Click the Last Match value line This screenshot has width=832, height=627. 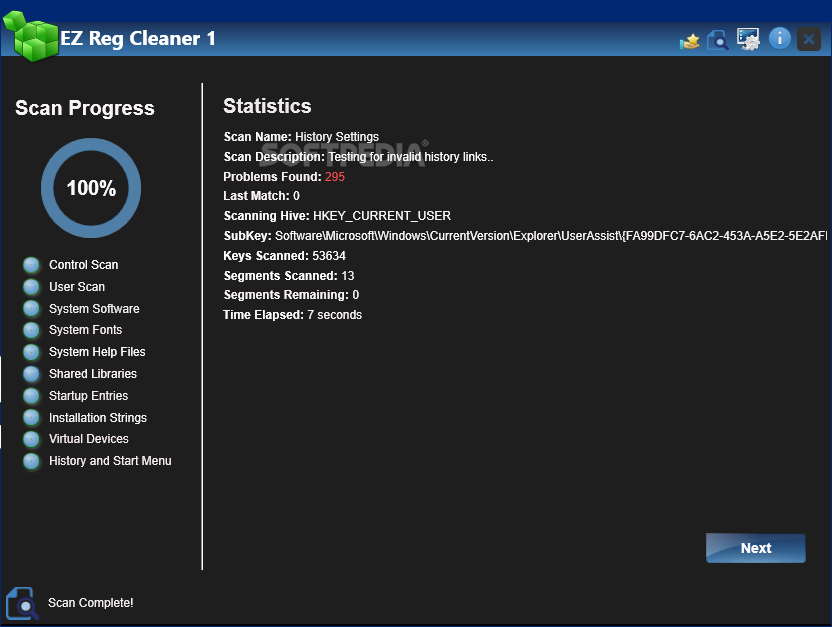pos(261,196)
